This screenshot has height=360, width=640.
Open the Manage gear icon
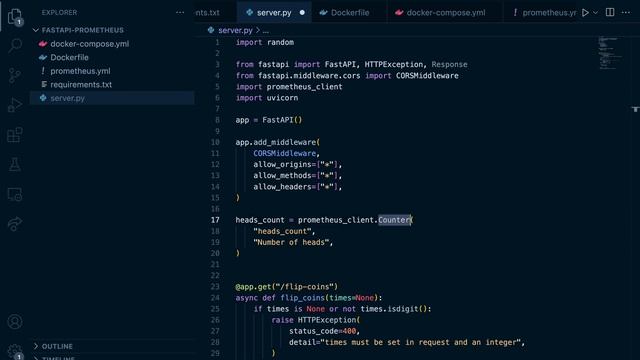(x=15, y=351)
